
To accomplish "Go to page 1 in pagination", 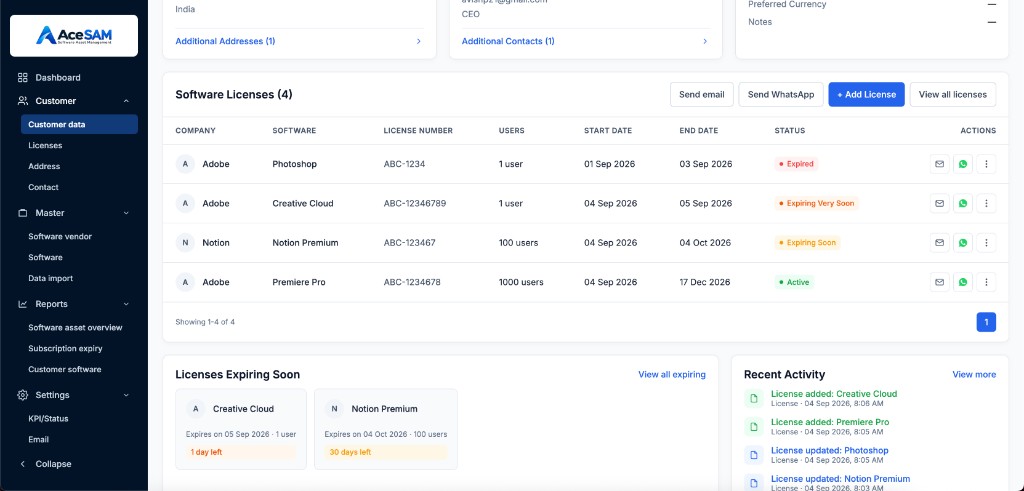I will pos(986,322).
